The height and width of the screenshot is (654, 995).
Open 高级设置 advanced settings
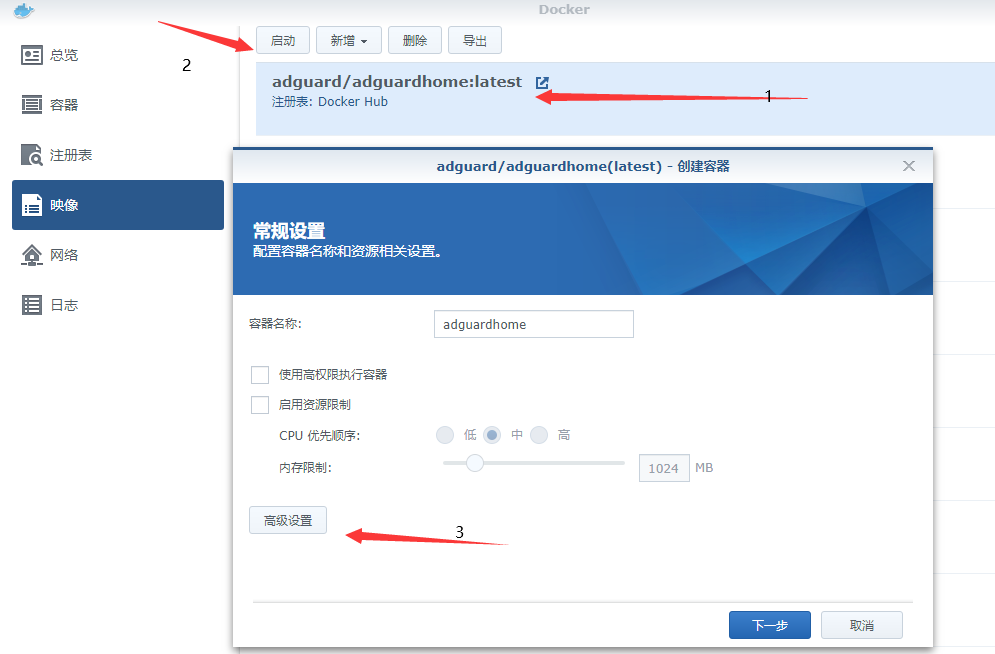pos(288,520)
